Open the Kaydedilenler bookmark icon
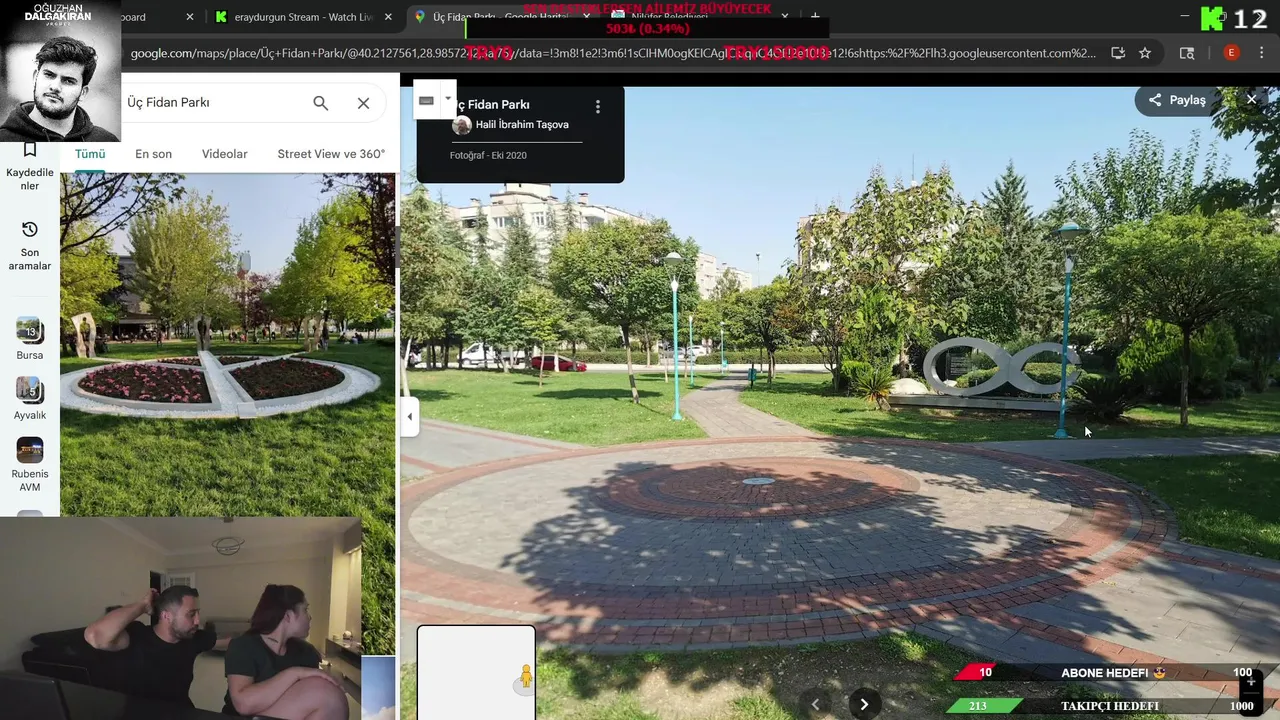 pyautogui.click(x=30, y=149)
